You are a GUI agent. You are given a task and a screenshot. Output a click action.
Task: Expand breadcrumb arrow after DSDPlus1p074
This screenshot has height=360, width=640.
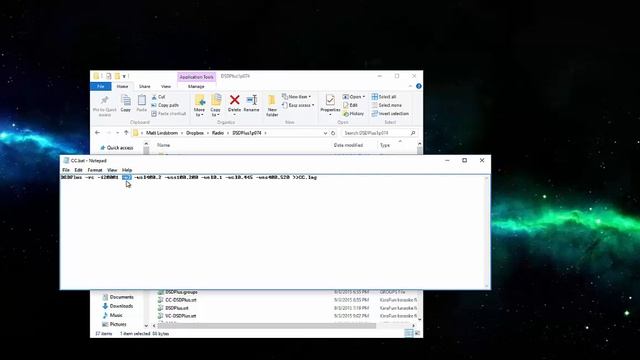[x=265, y=133]
